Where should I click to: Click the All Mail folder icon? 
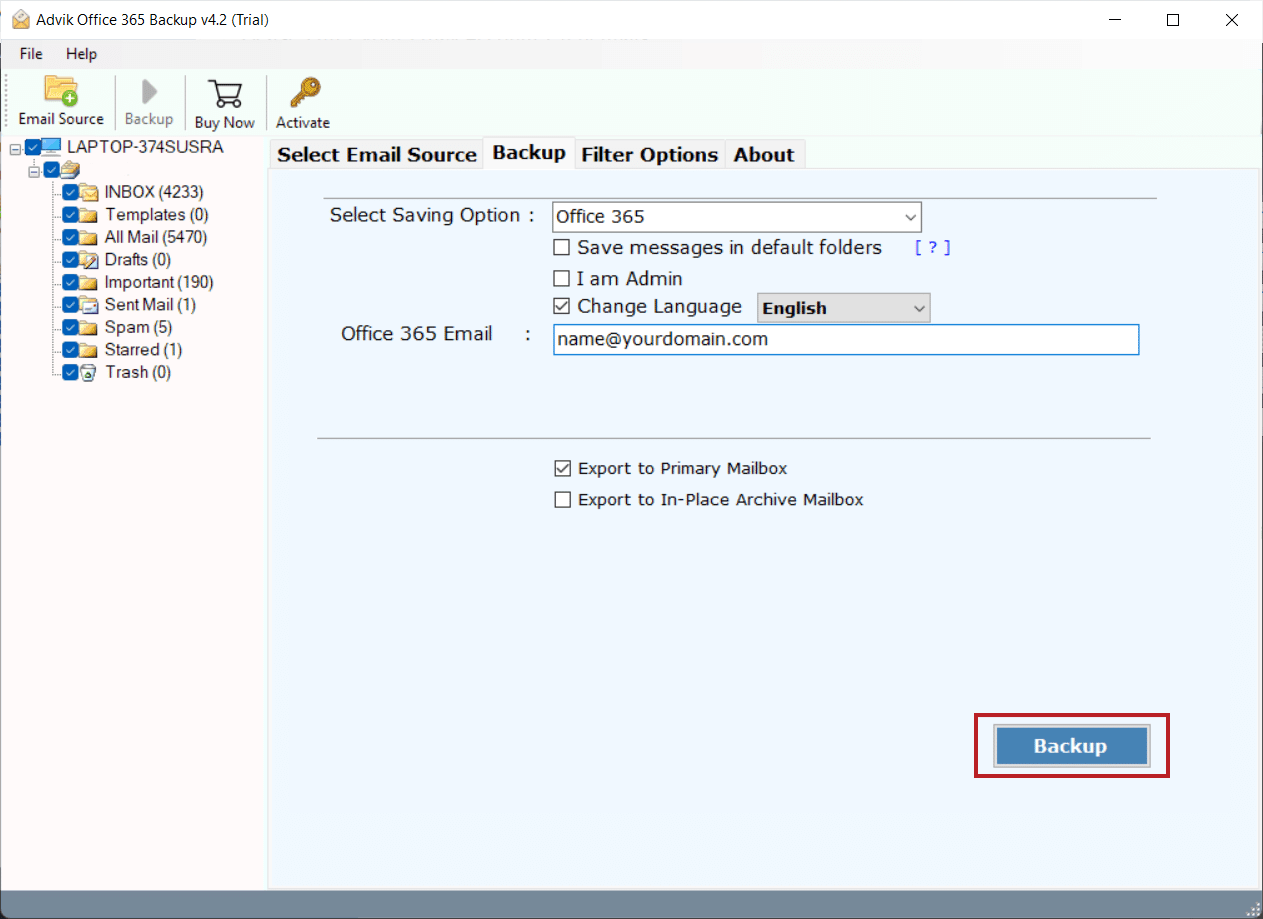(89, 237)
